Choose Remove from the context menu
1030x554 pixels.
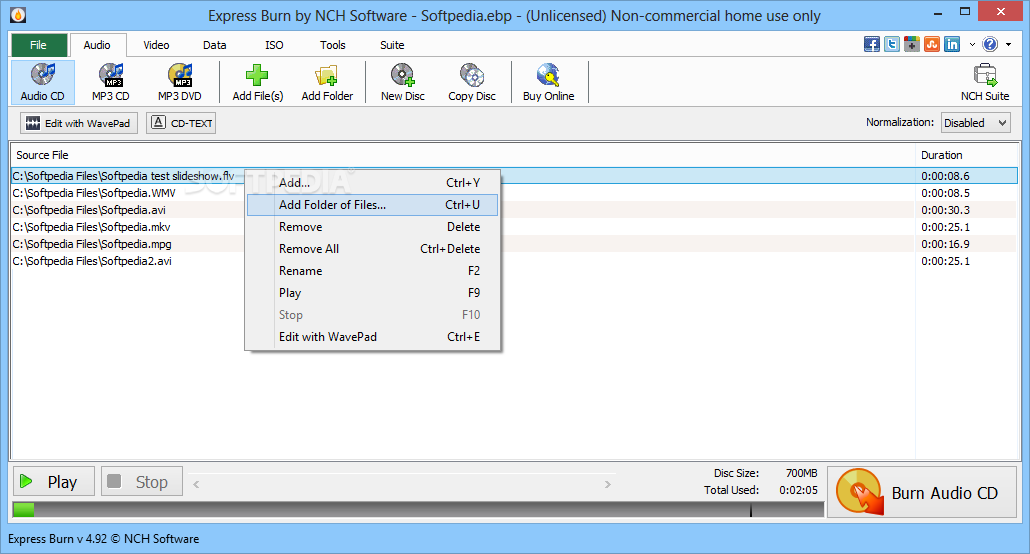(x=372, y=227)
